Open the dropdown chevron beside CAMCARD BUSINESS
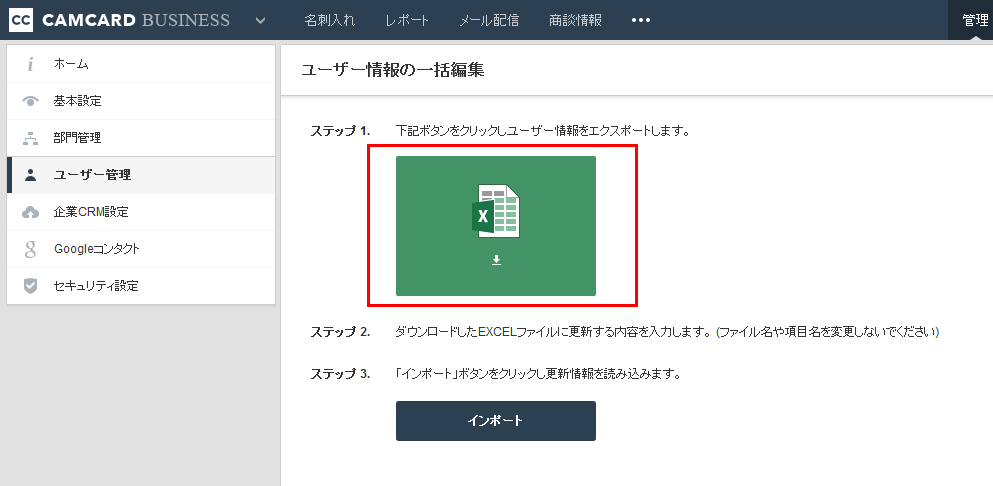 click(x=261, y=20)
